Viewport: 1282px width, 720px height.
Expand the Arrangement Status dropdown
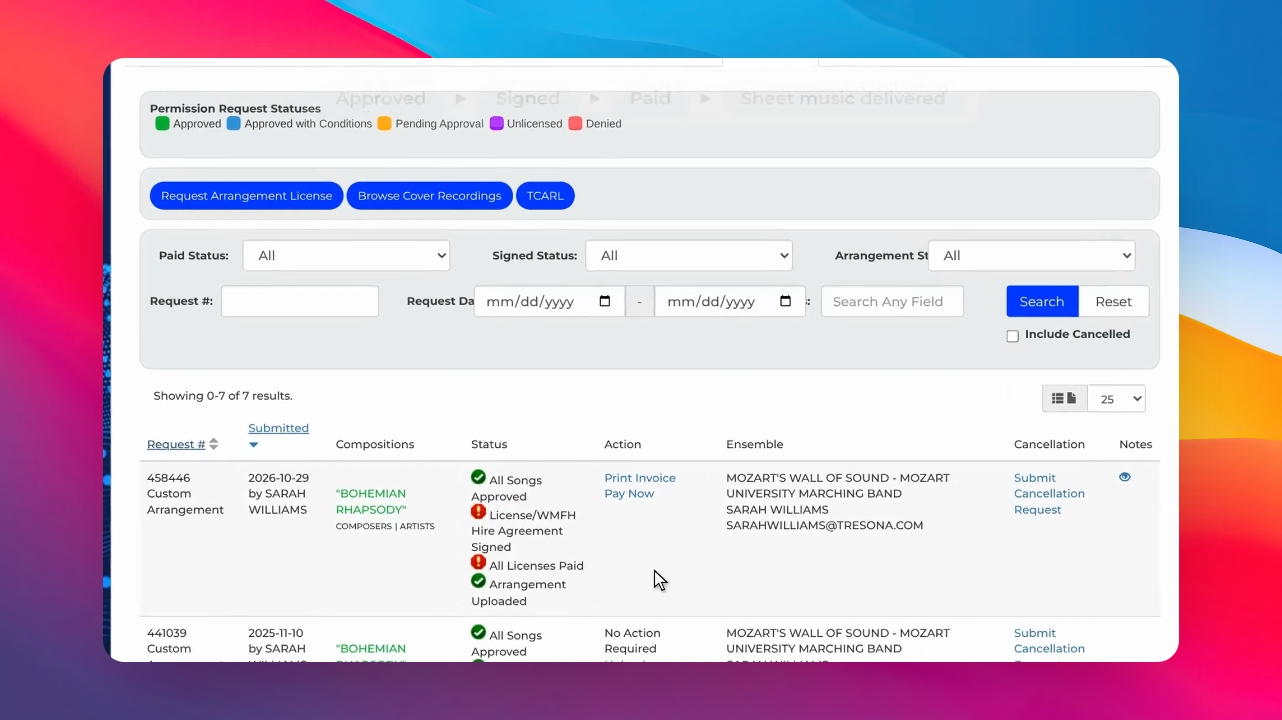coord(1032,255)
